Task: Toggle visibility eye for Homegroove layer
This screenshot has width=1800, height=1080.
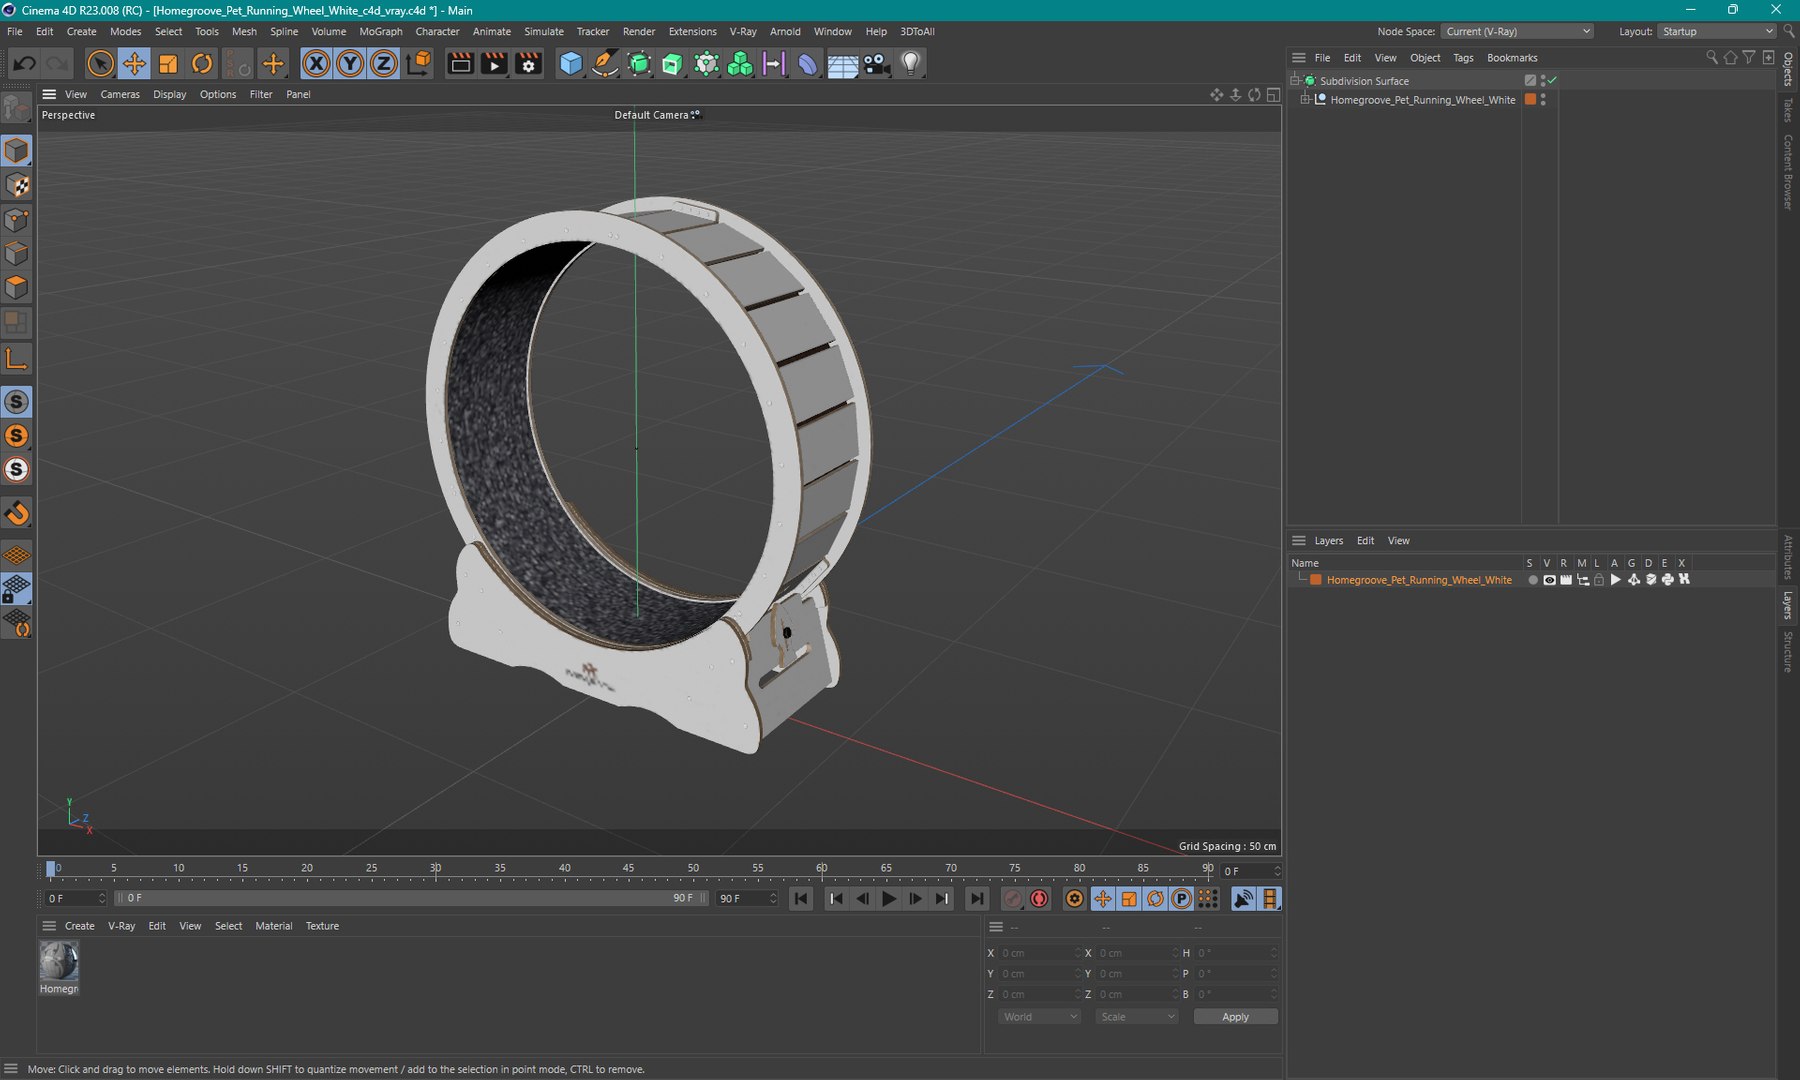Action: [x=1549, y=580]
